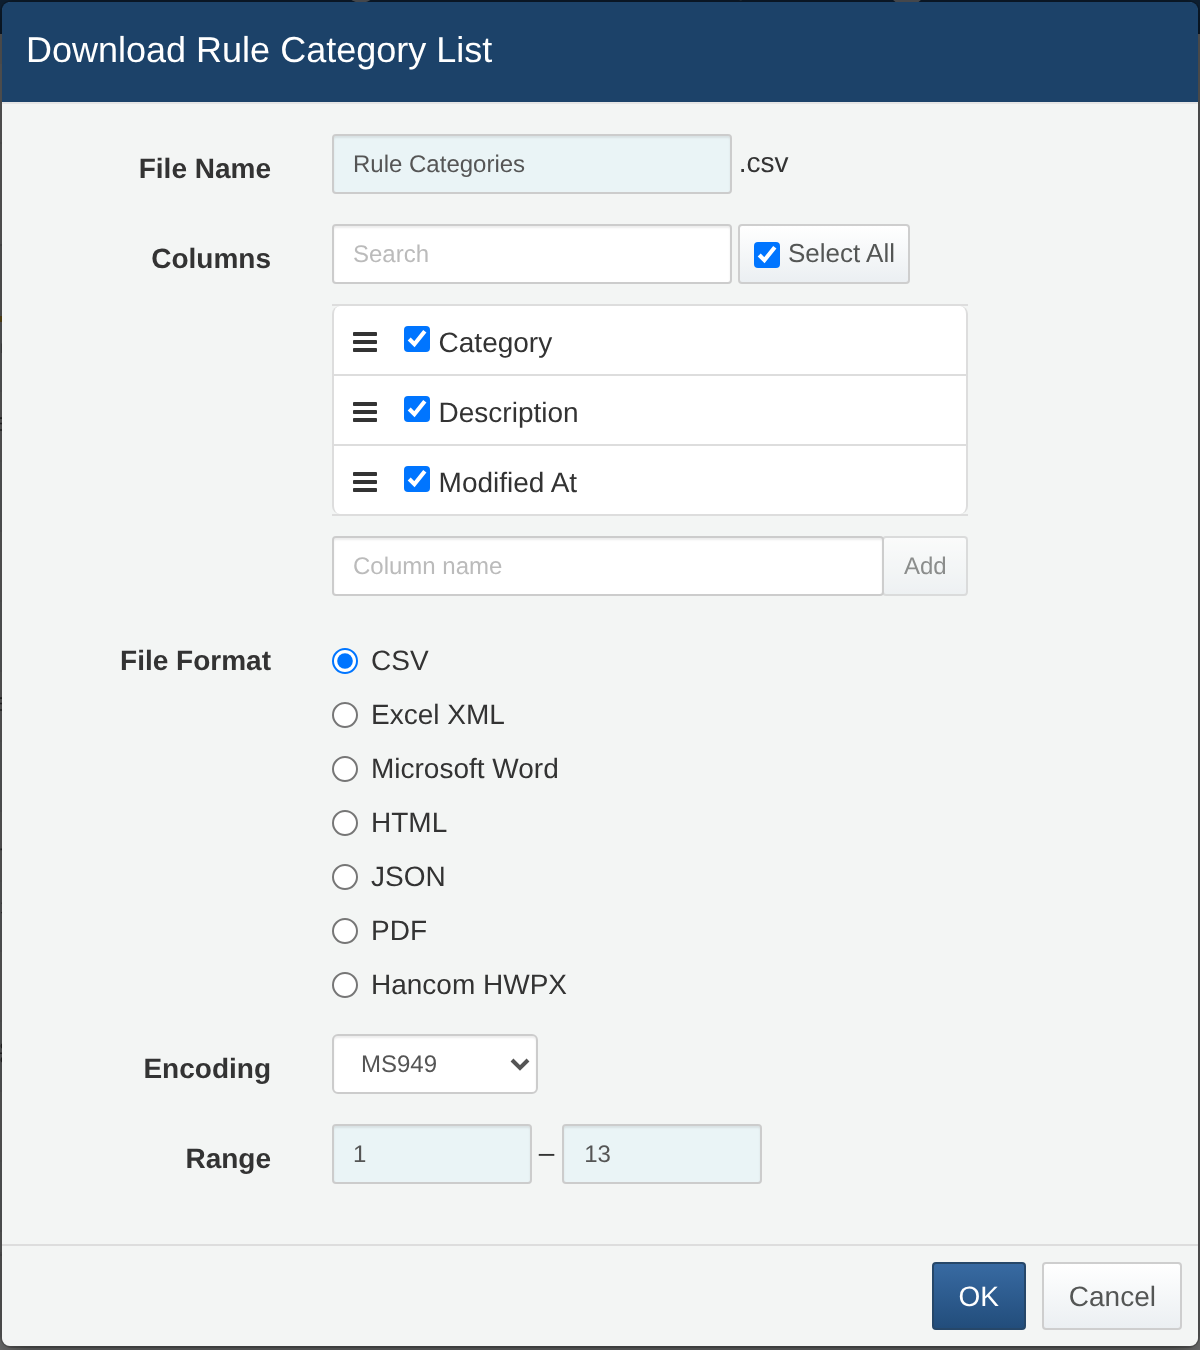Screen dimensions: 1200x1350
Task: Uncheck the Modified At column checkbox
Action: 417,479
